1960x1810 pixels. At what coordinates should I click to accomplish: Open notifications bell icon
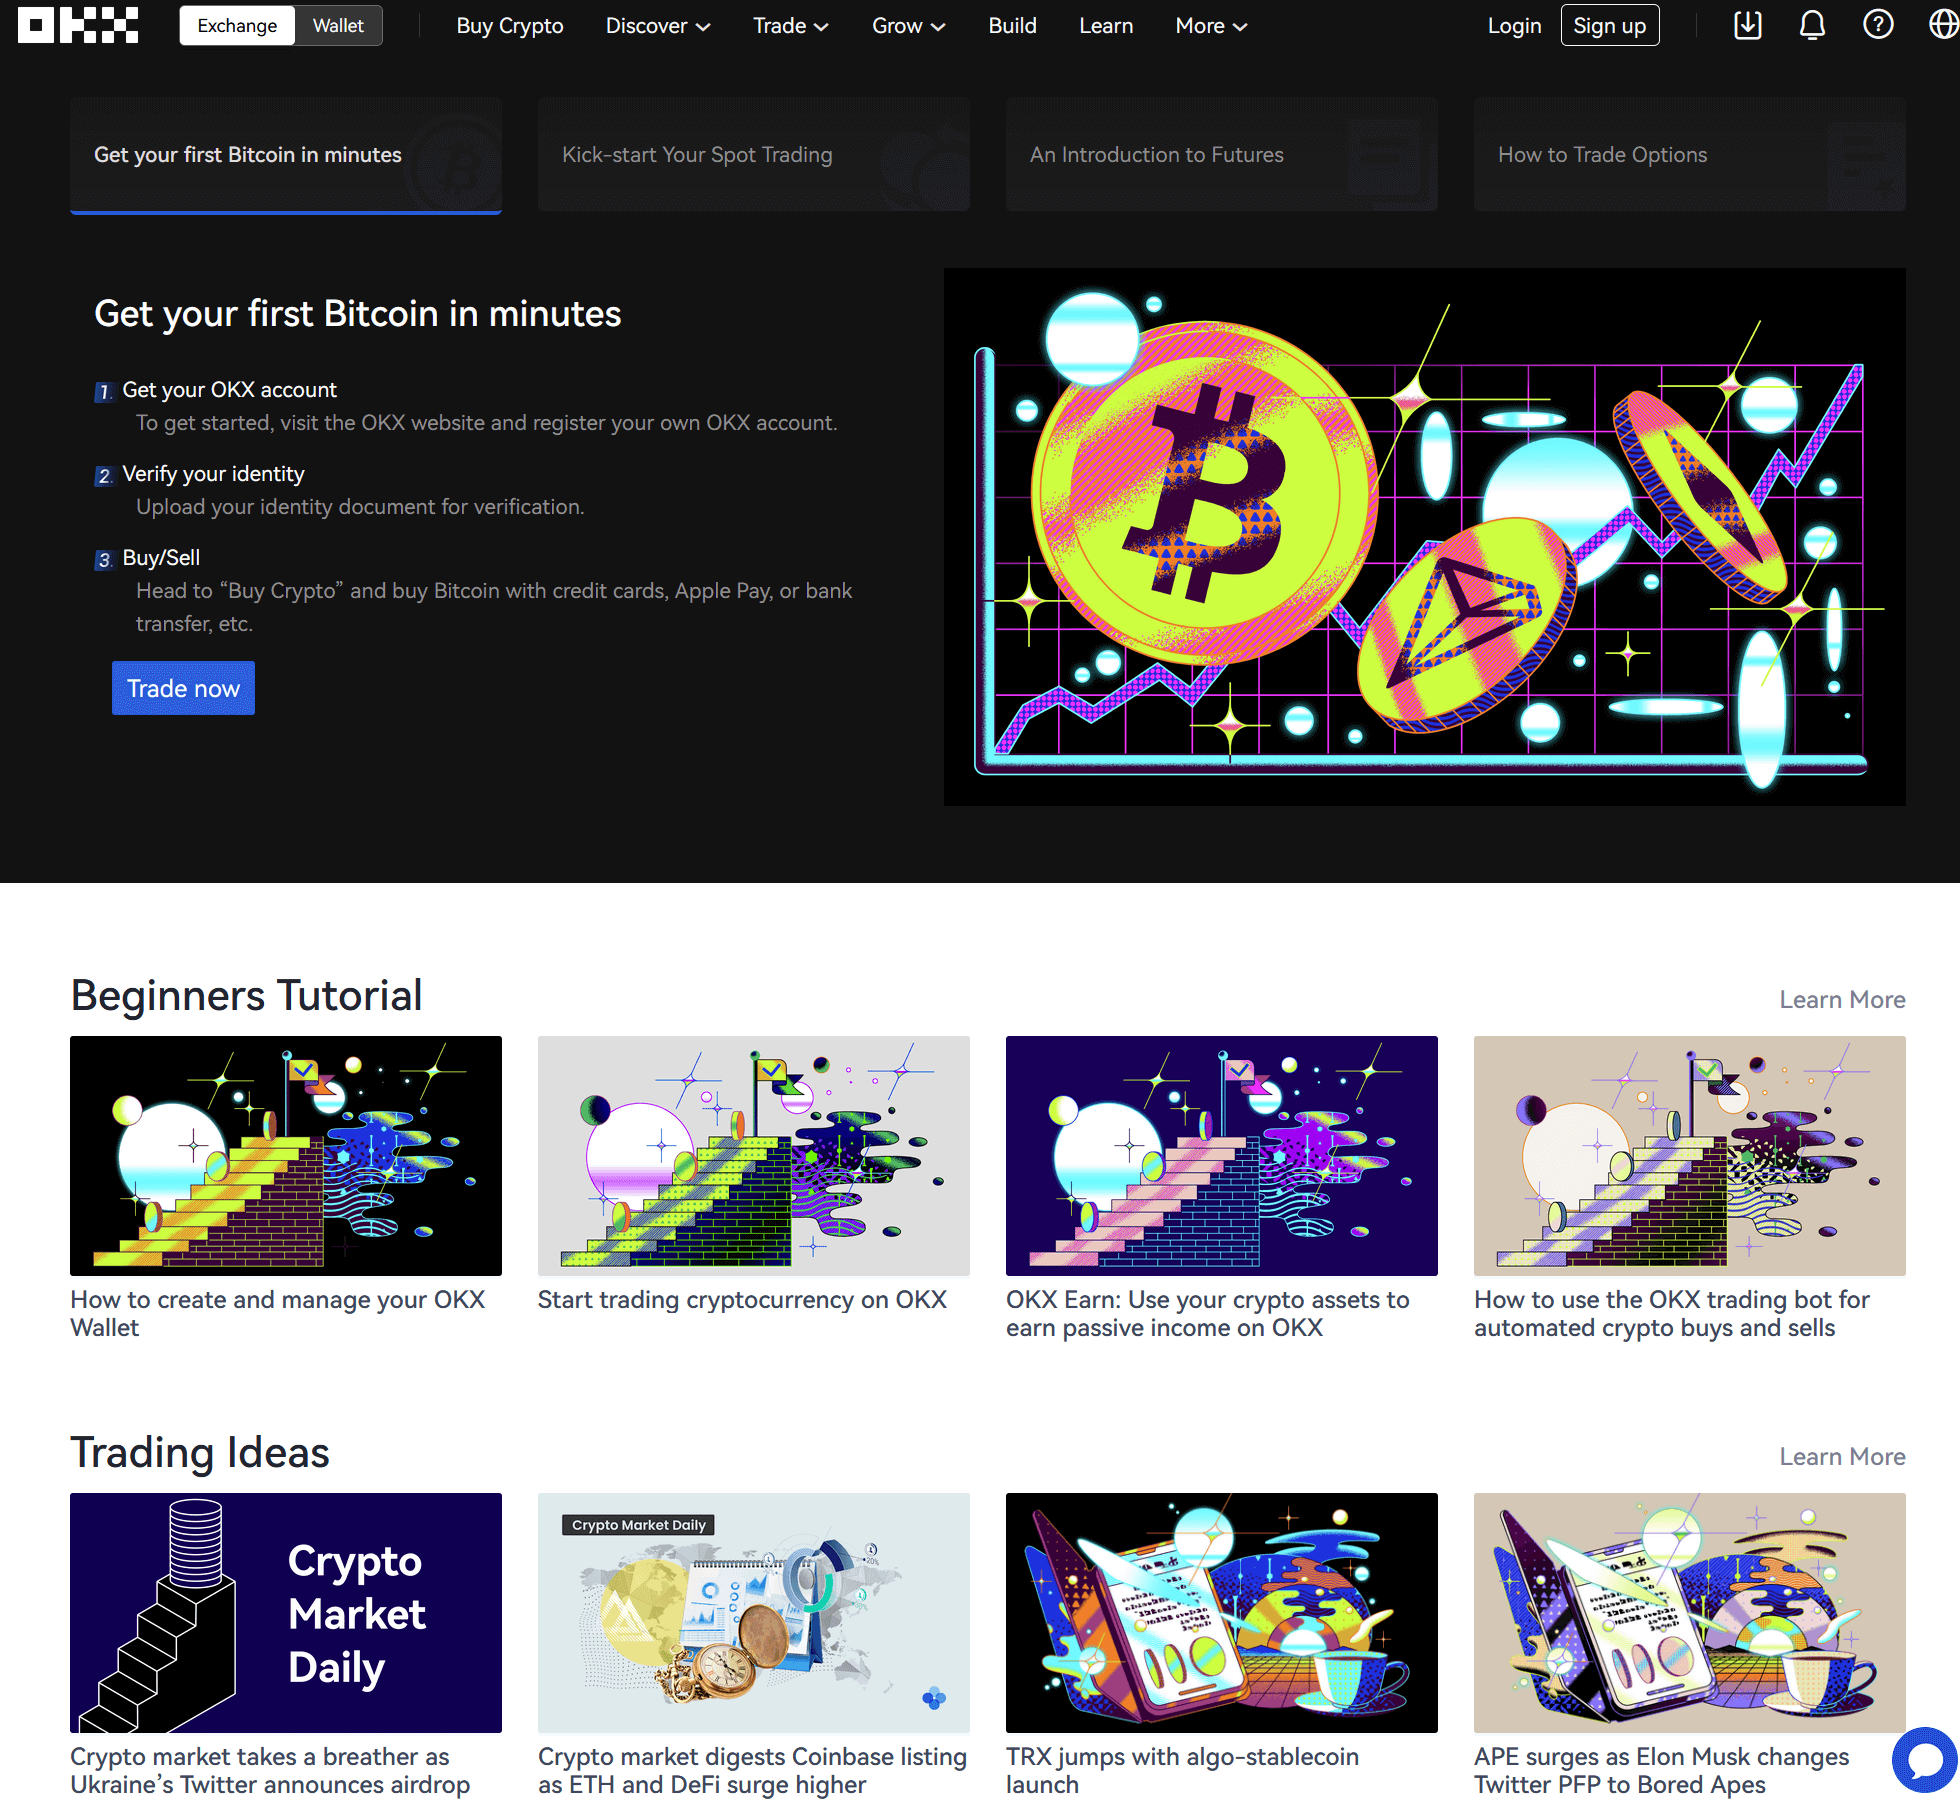1812,25
